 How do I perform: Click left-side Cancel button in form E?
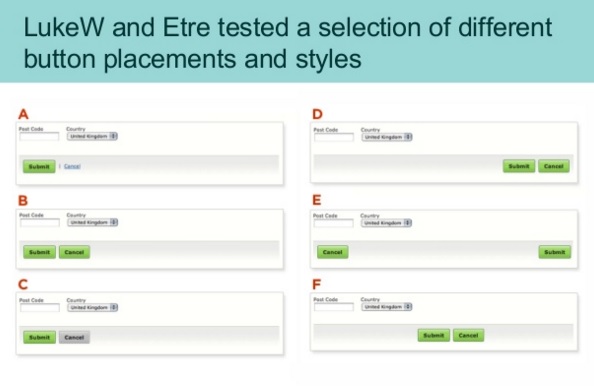[x=333, y=252]
